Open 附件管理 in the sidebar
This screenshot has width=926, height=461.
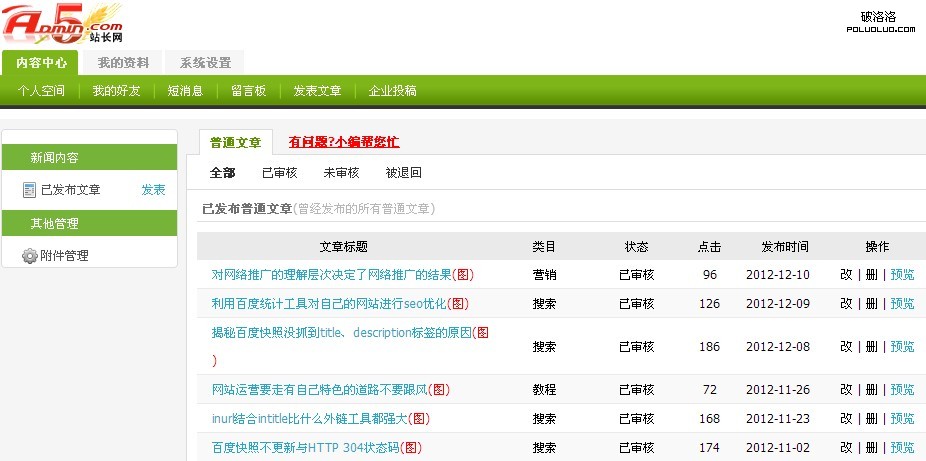pos(64,256)
